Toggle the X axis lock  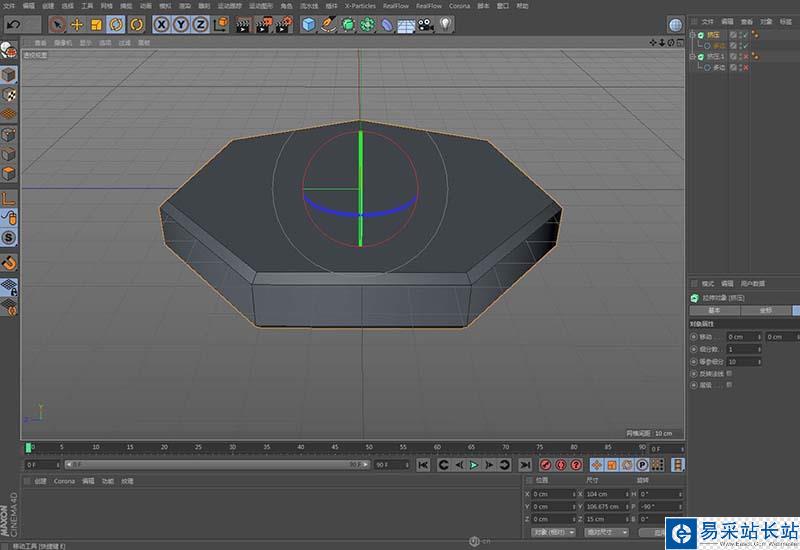pyautogui.click(x=161, y=23)
